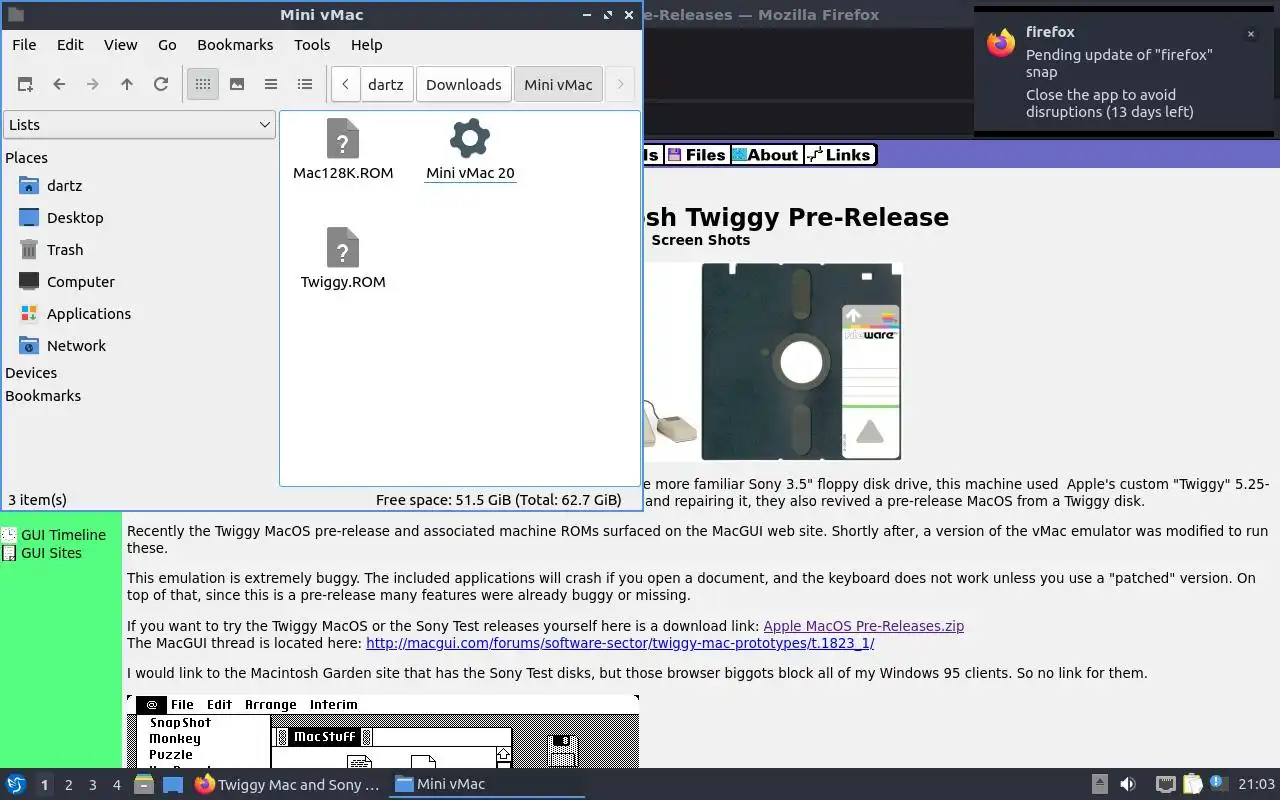Switch to detailed list view
This screenshot has height=800, width=1280.
[305, 85]
